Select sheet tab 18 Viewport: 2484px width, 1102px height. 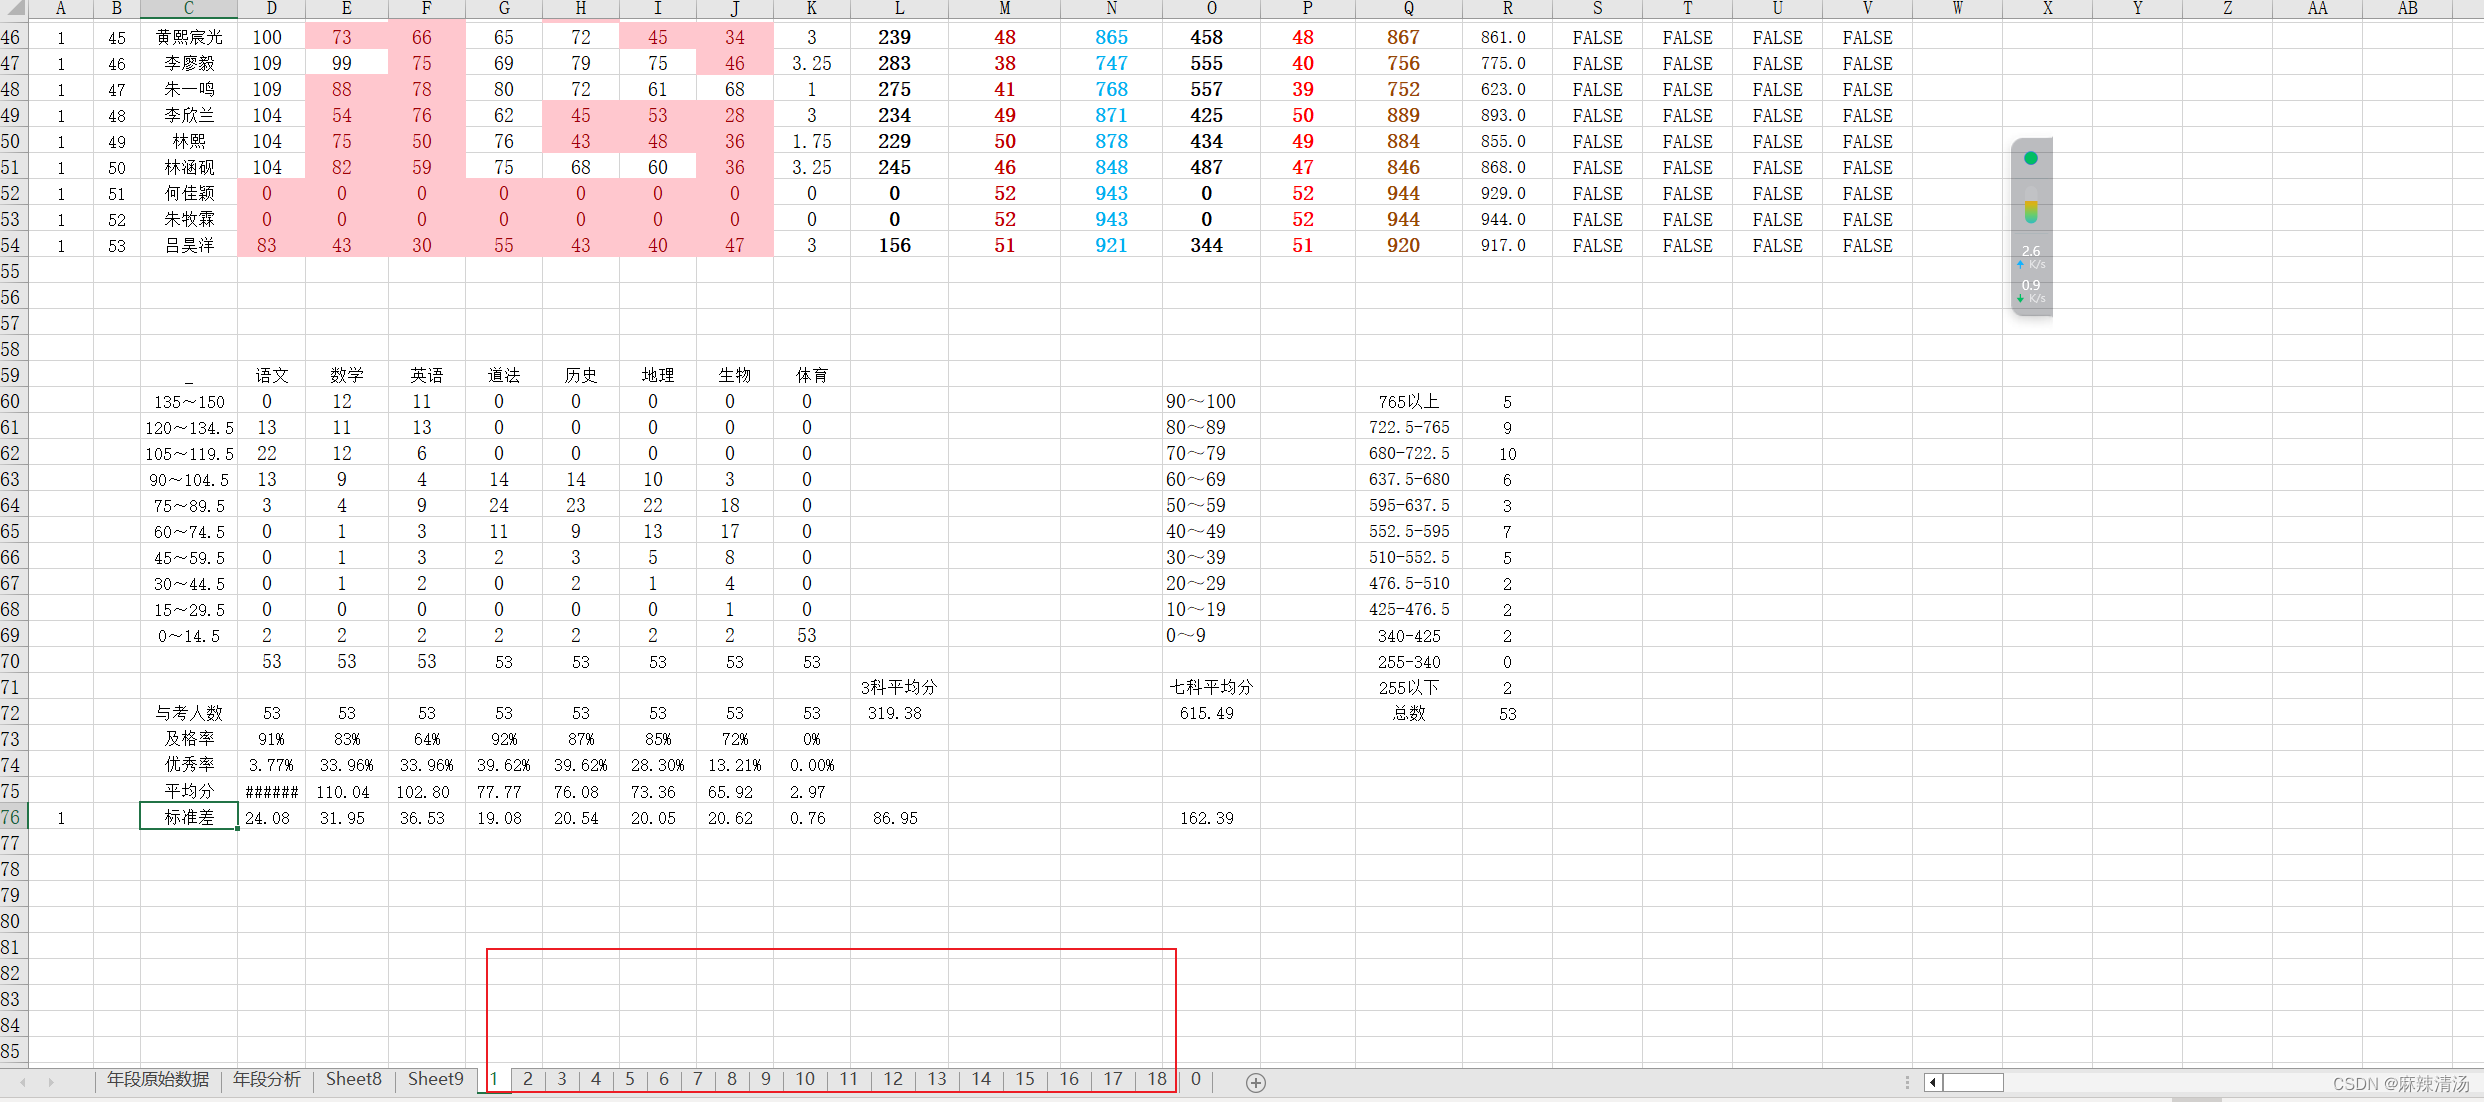click(1156, 1079)
